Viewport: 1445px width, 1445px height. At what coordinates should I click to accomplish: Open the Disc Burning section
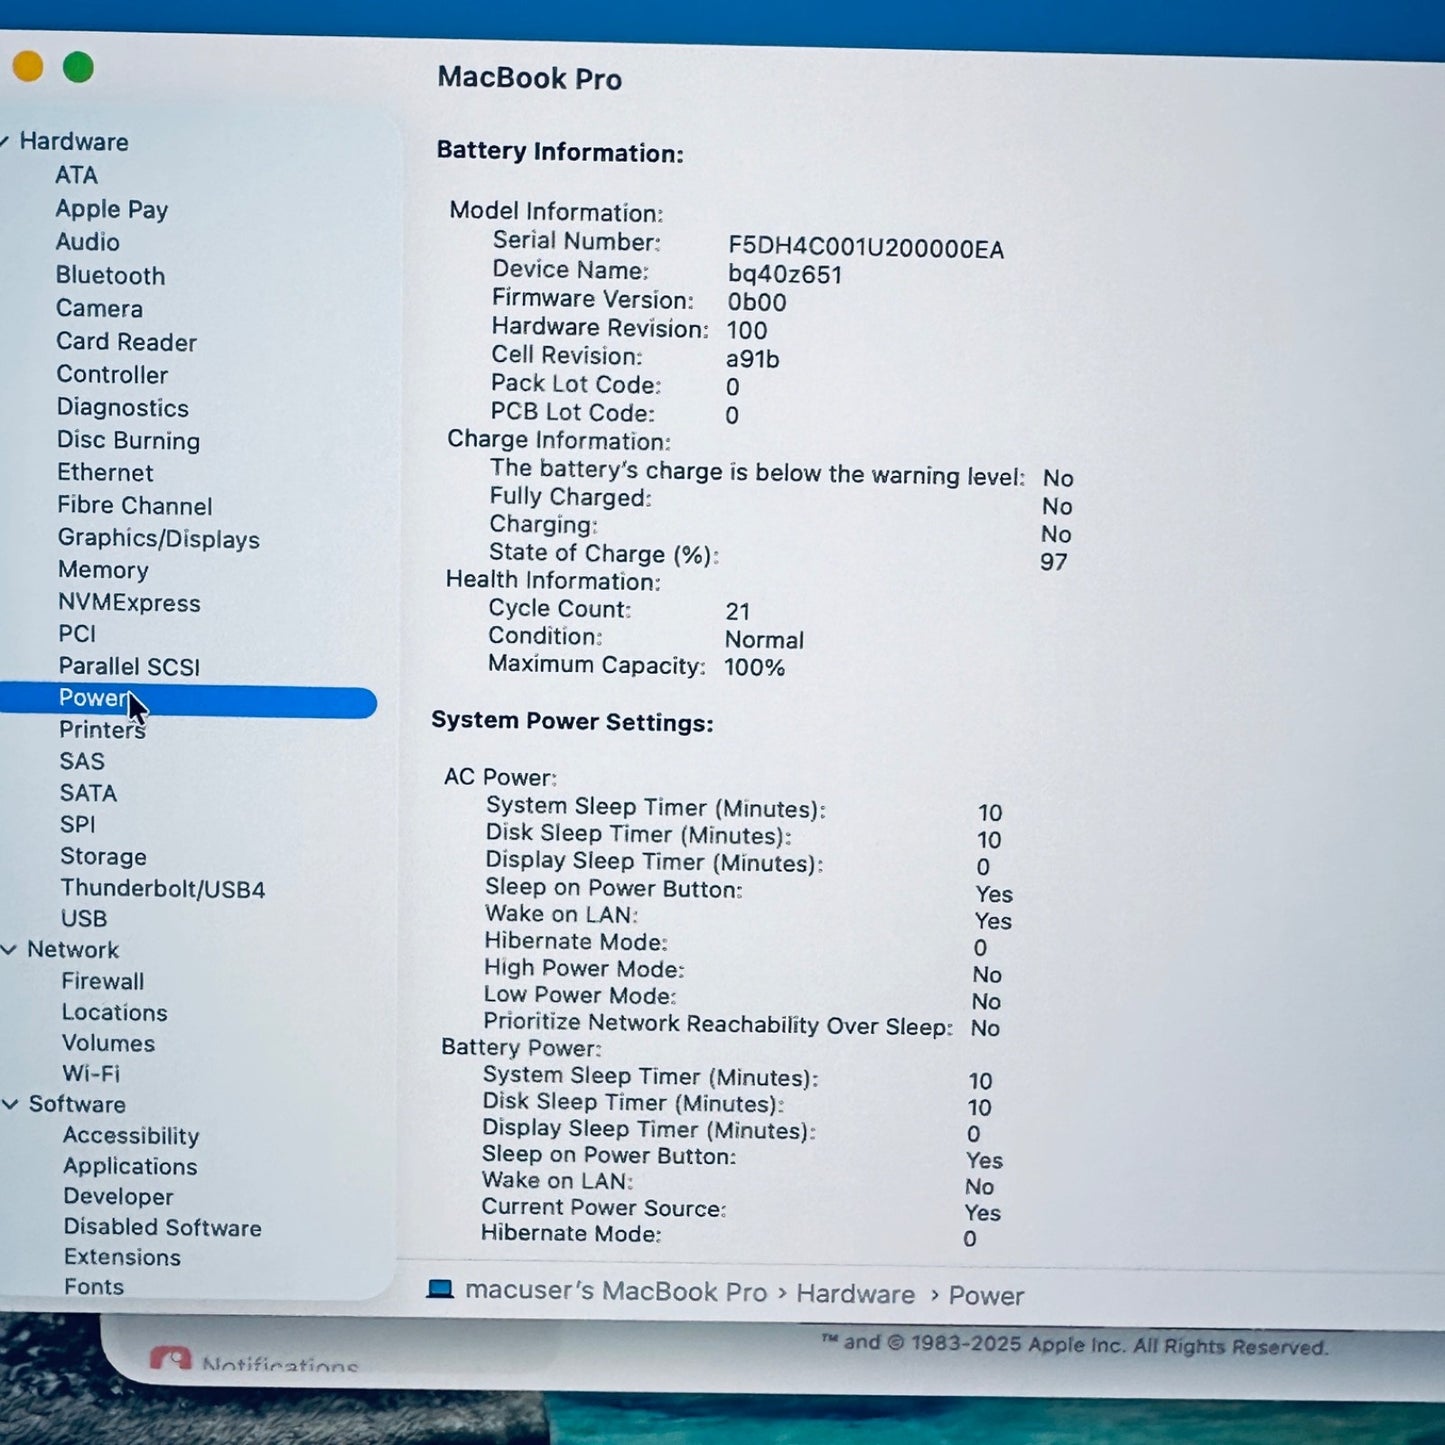point(129,440)
